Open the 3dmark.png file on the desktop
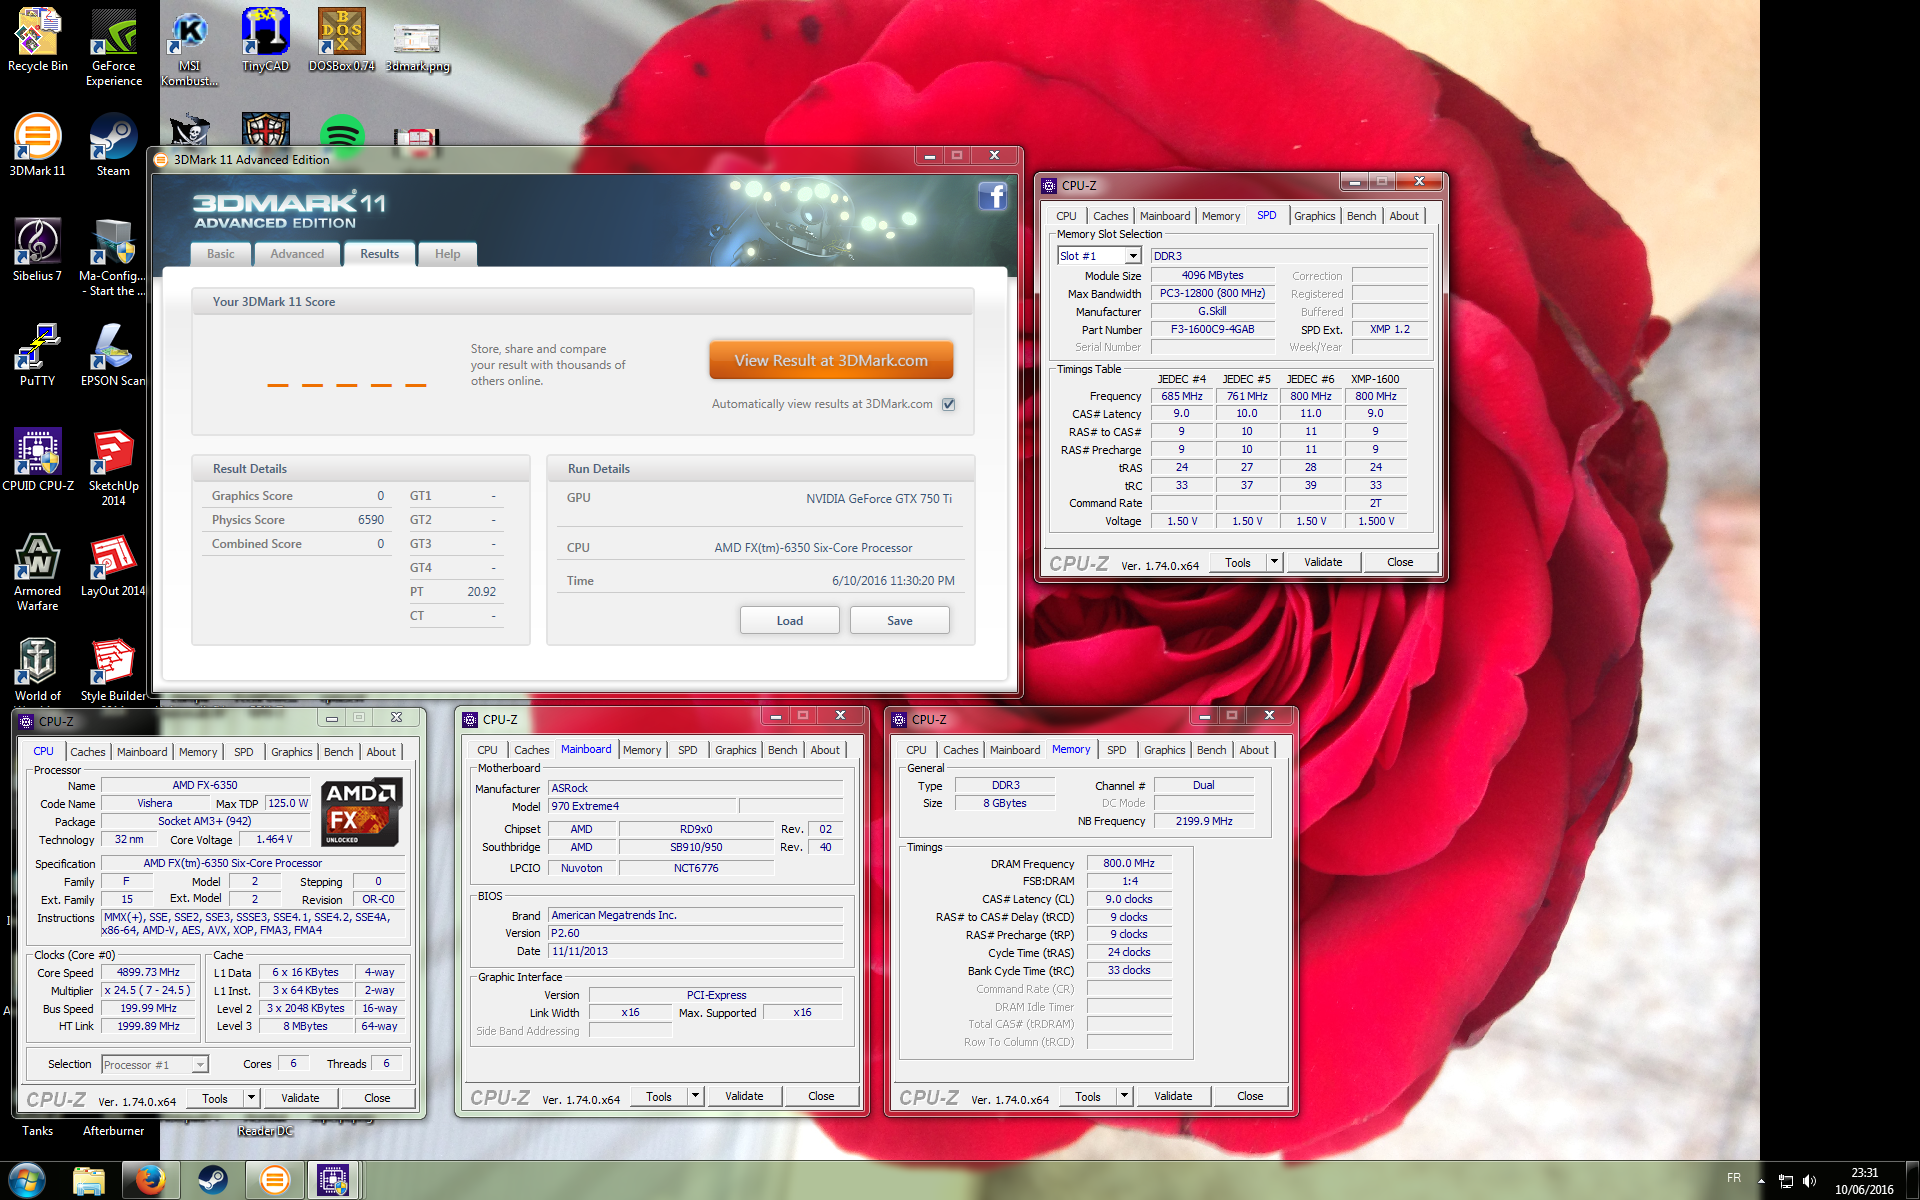Image resolution: width=1920 pixels, height=1200 pixels. (x=418, y=47)
